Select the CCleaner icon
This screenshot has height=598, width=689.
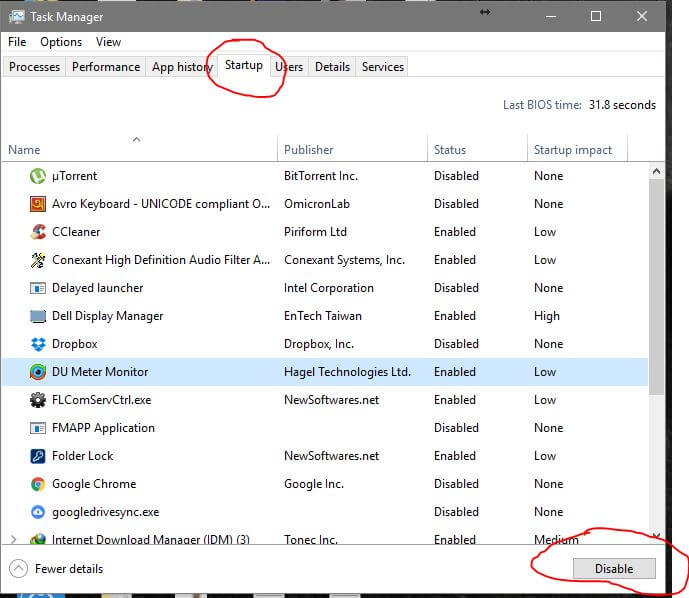tap(38, 232)
